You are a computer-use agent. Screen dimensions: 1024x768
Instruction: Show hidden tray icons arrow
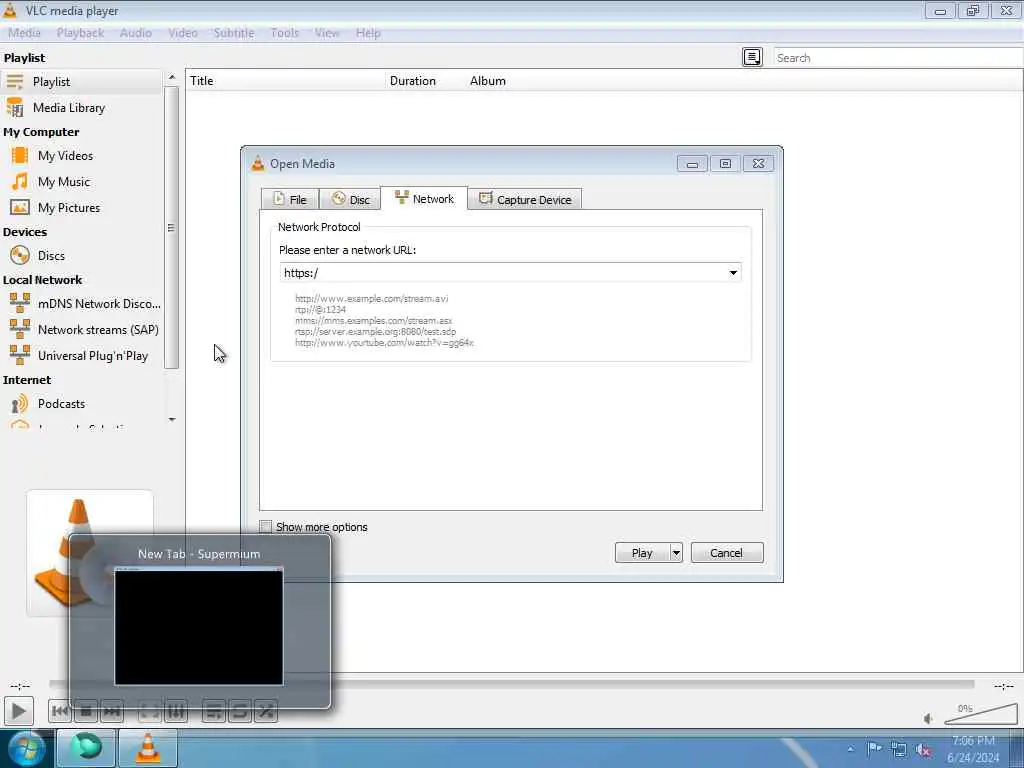pyautogui.click(x=850, y=749)
